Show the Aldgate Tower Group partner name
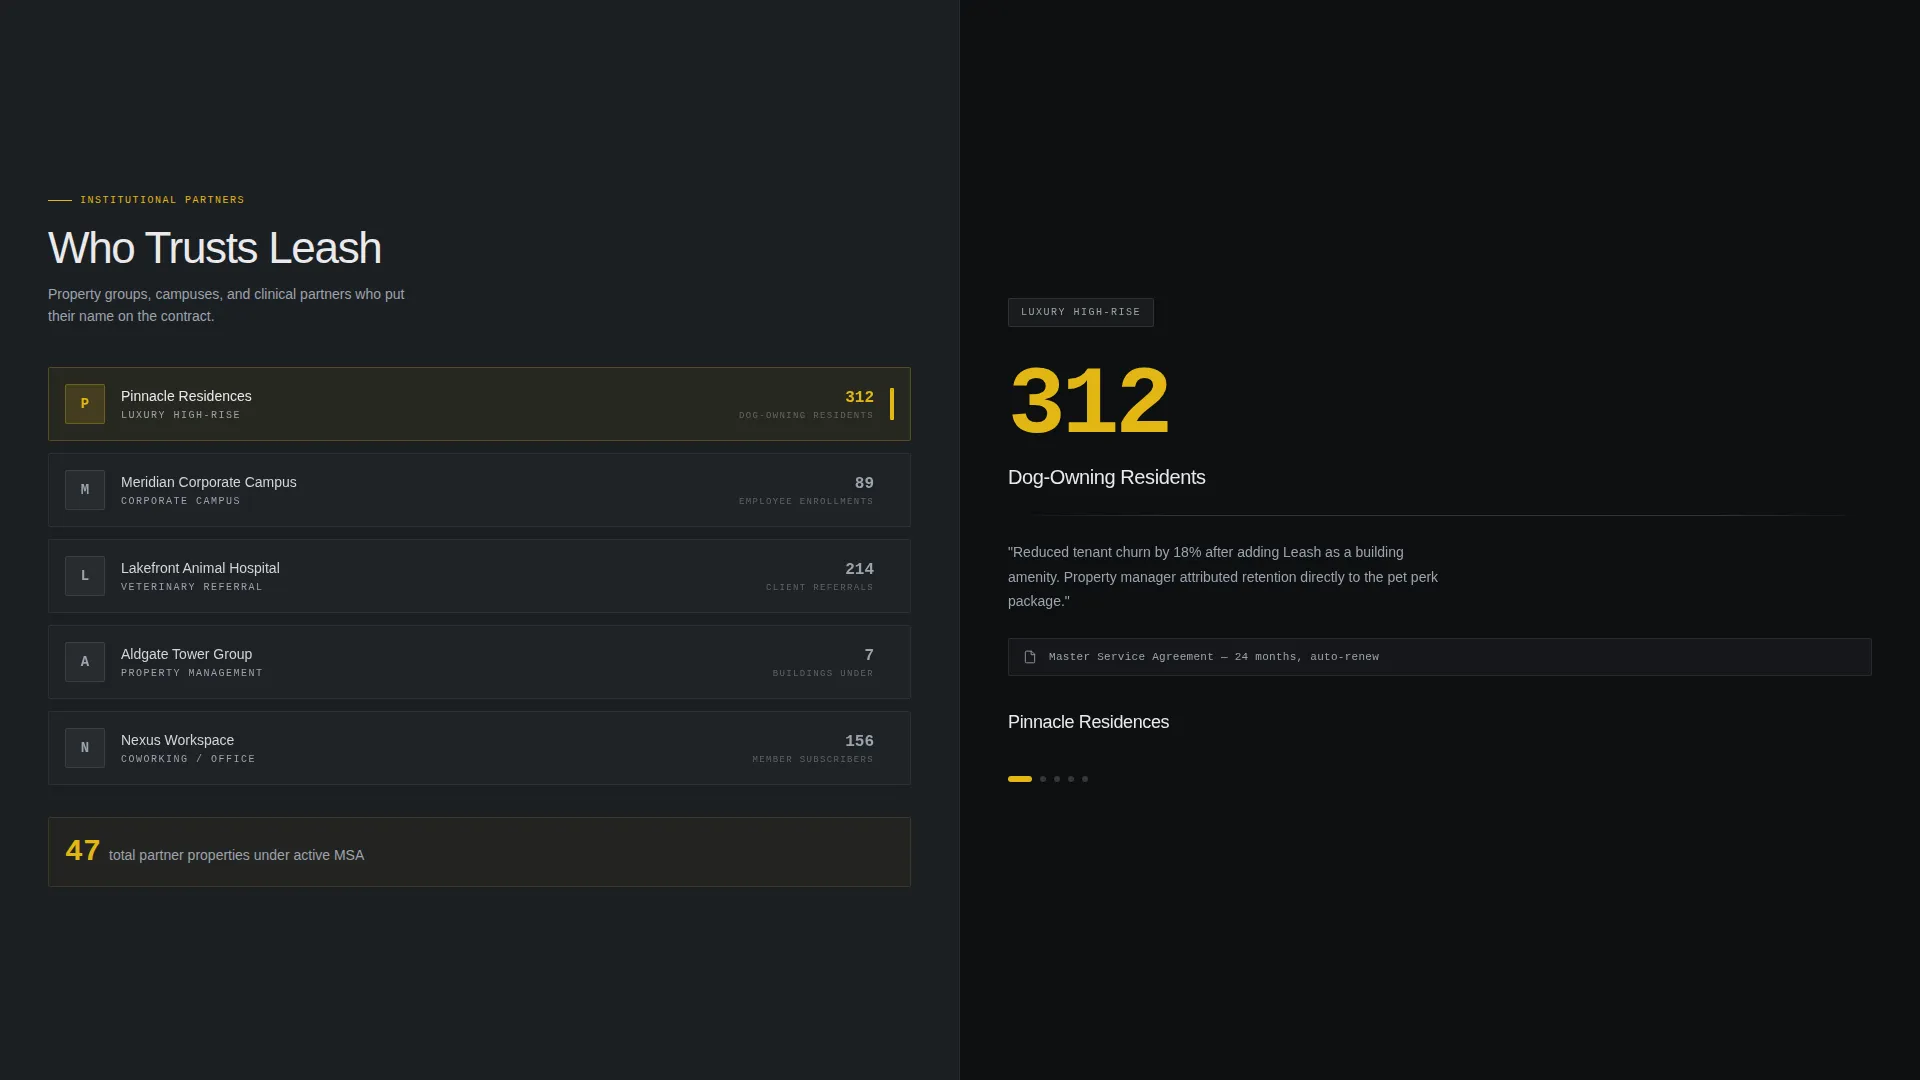 click(186, 654)
